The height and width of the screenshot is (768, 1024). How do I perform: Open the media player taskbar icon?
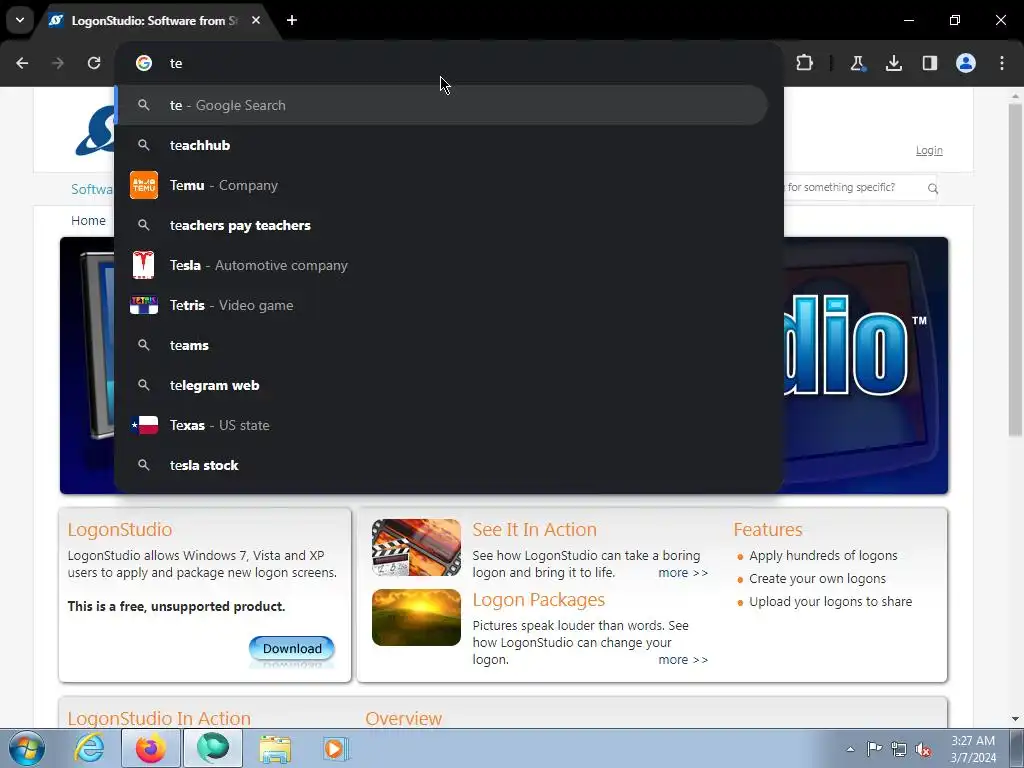coord(336,748)
